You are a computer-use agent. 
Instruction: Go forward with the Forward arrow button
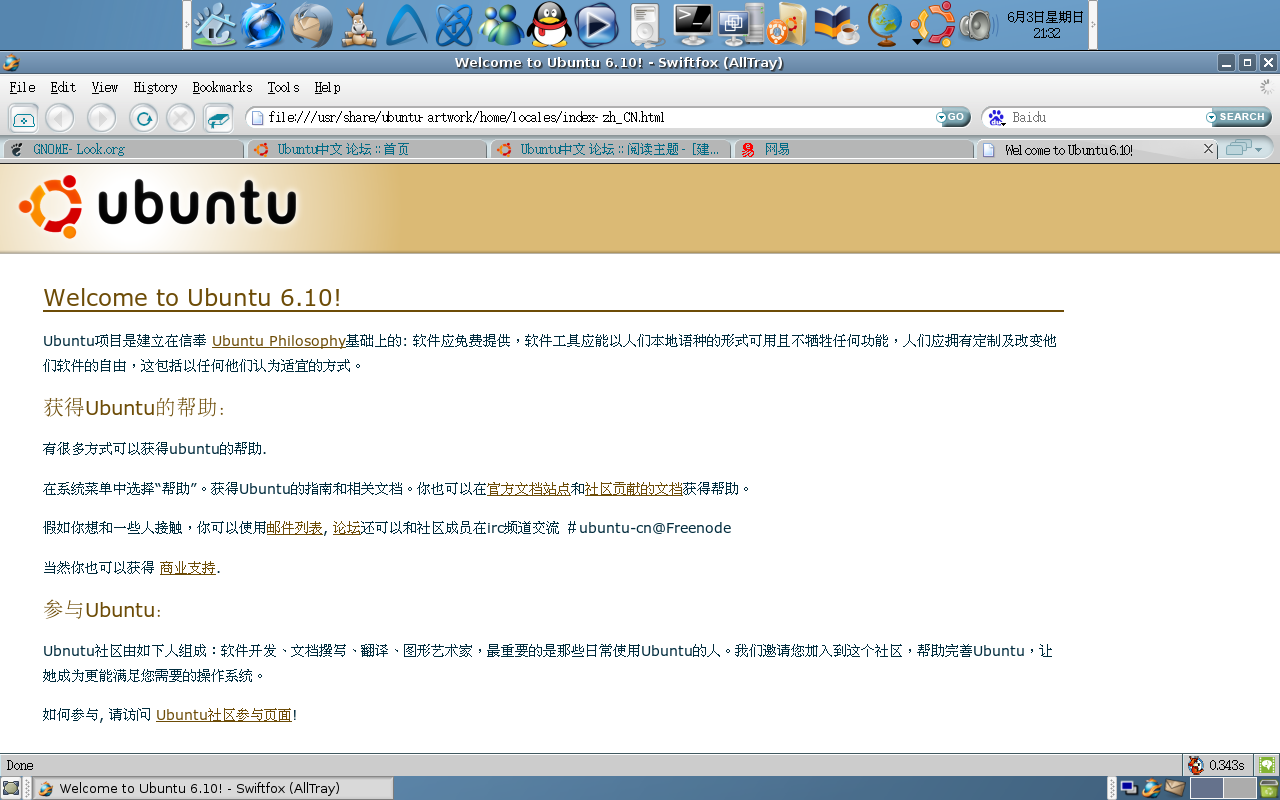[101, 118]
